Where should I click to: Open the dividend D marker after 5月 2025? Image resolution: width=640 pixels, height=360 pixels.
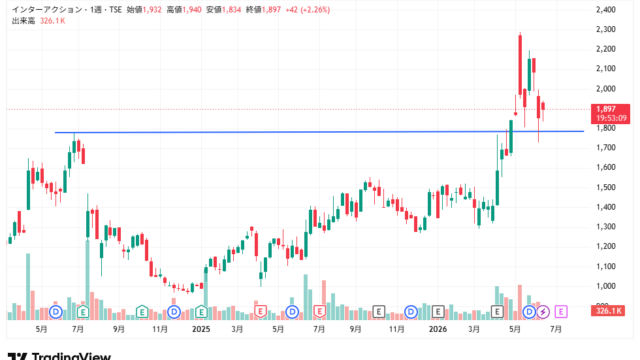tap(292, 312)
